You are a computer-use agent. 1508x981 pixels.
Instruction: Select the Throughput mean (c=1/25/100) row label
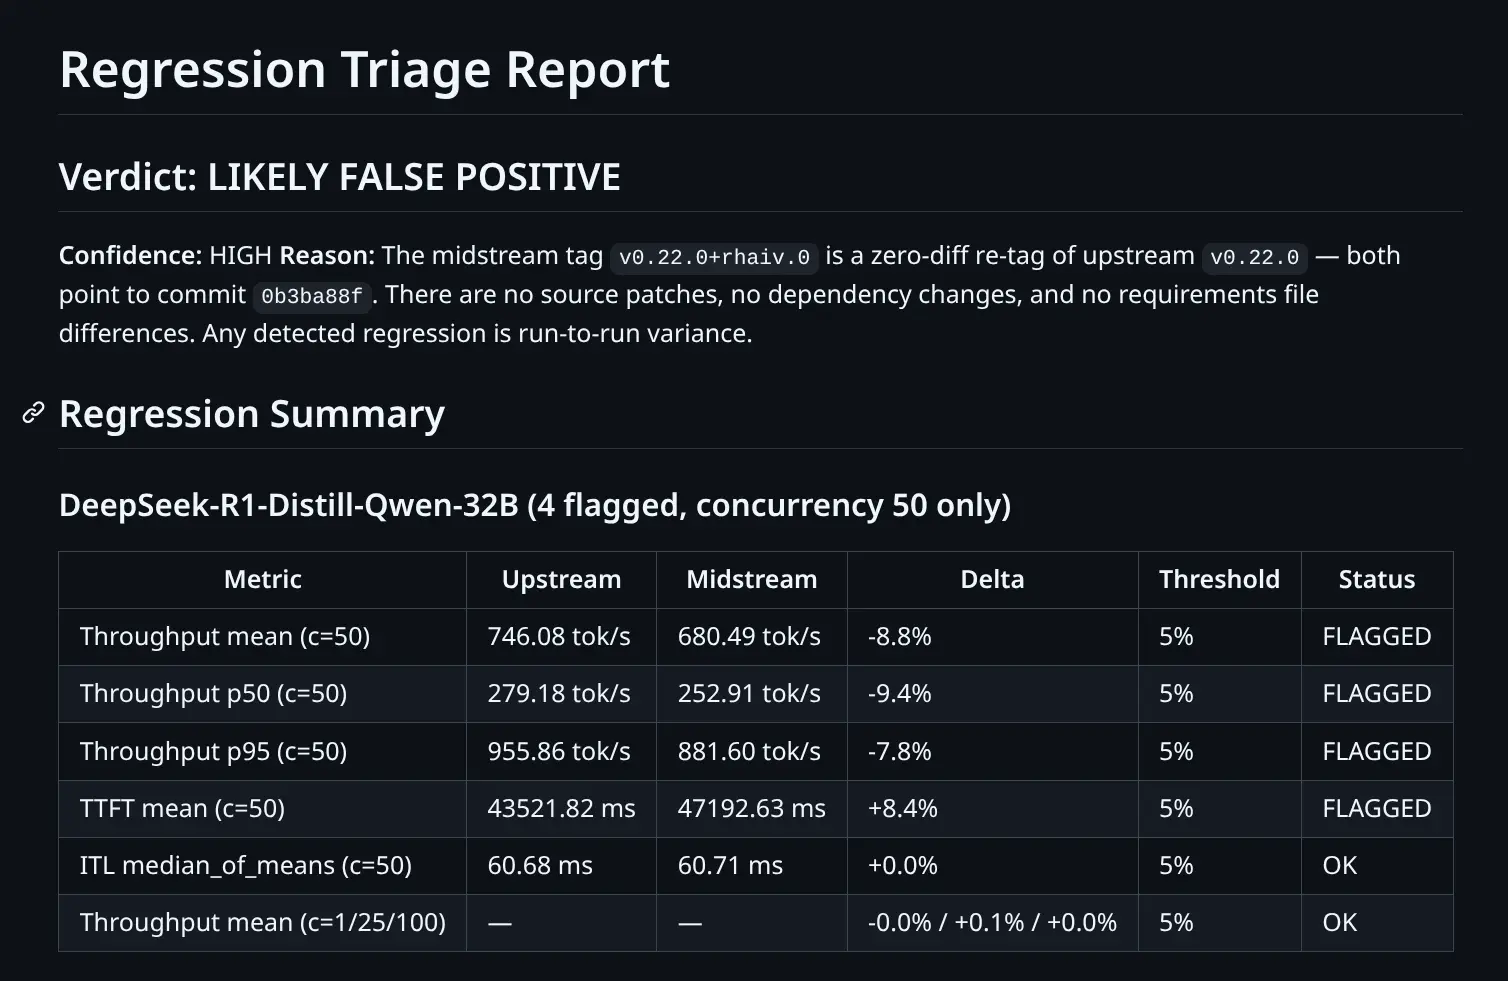(x=263, y=923)
